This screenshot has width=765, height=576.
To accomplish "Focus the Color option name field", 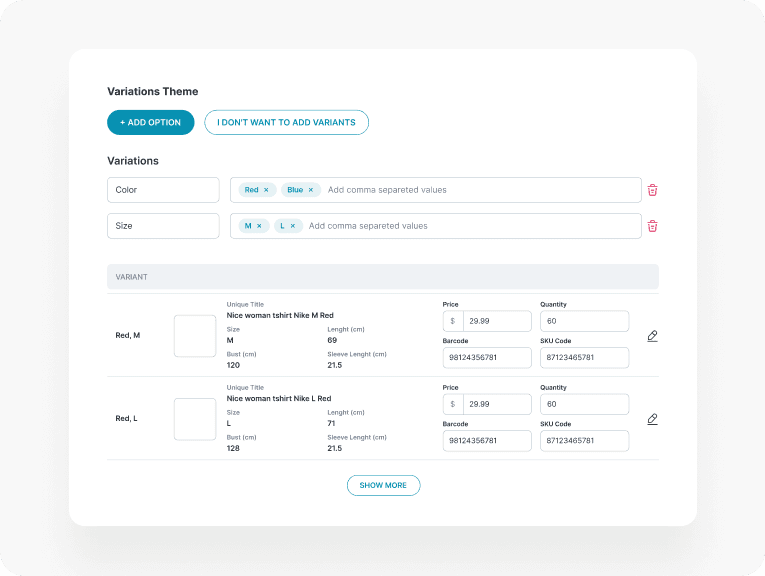I will click(163, 190).
